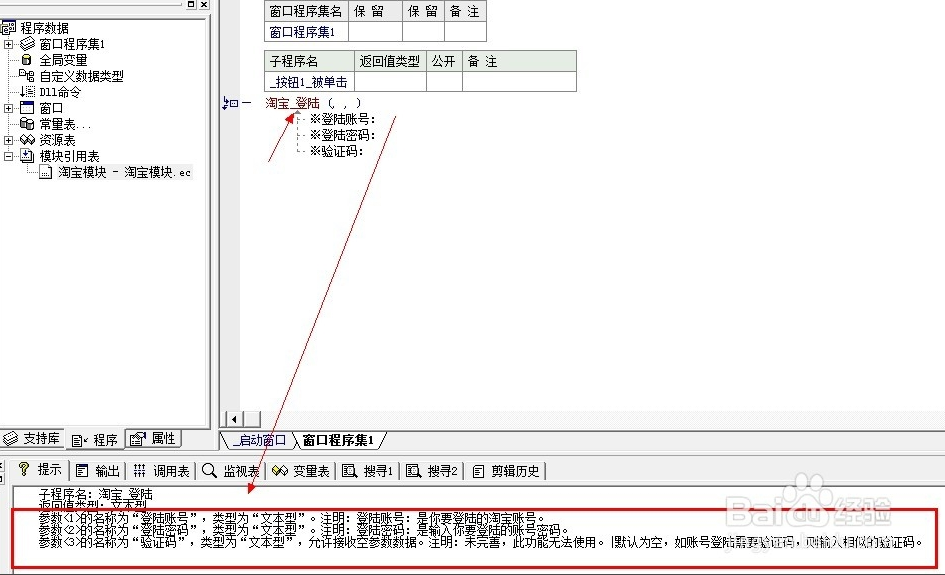The height and width of the screenshot is (575, 945).
Task: Click the 属性 tab icon
Action: click(138, 439)
